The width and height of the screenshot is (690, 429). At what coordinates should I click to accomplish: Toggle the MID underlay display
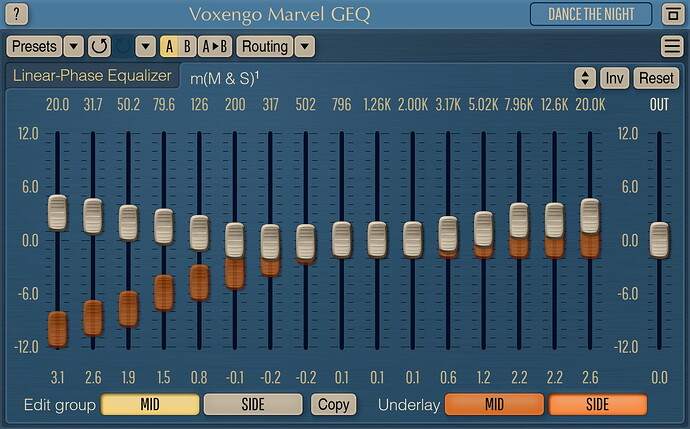point(494,404)
